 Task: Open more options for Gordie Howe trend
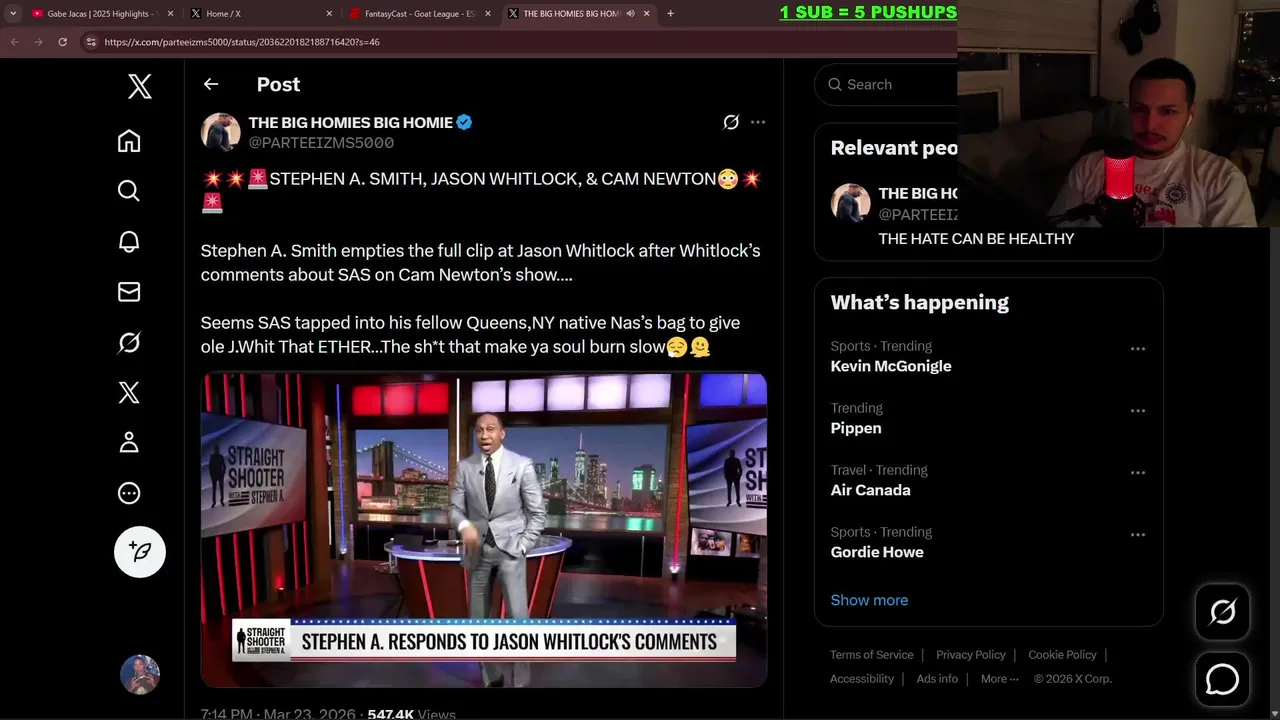click(x=1138, y=535)
